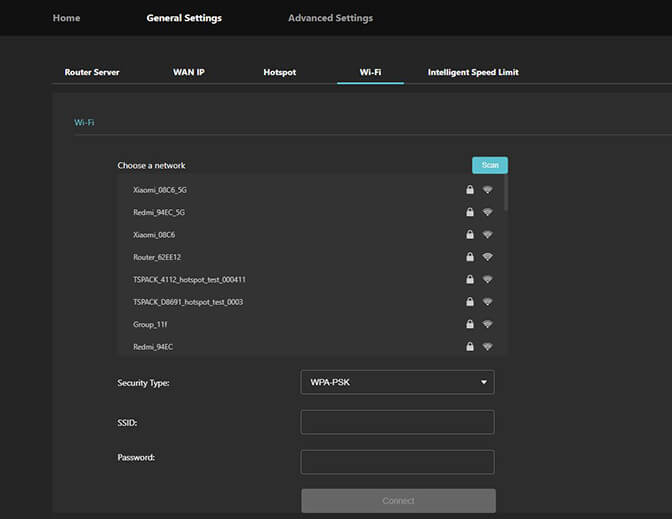Image resolution: width=672 pixels, height=519 pixels.
Task: Click lock icon for TSPACK_4112_hotspot_test_000411
Action: coord(470,279)
